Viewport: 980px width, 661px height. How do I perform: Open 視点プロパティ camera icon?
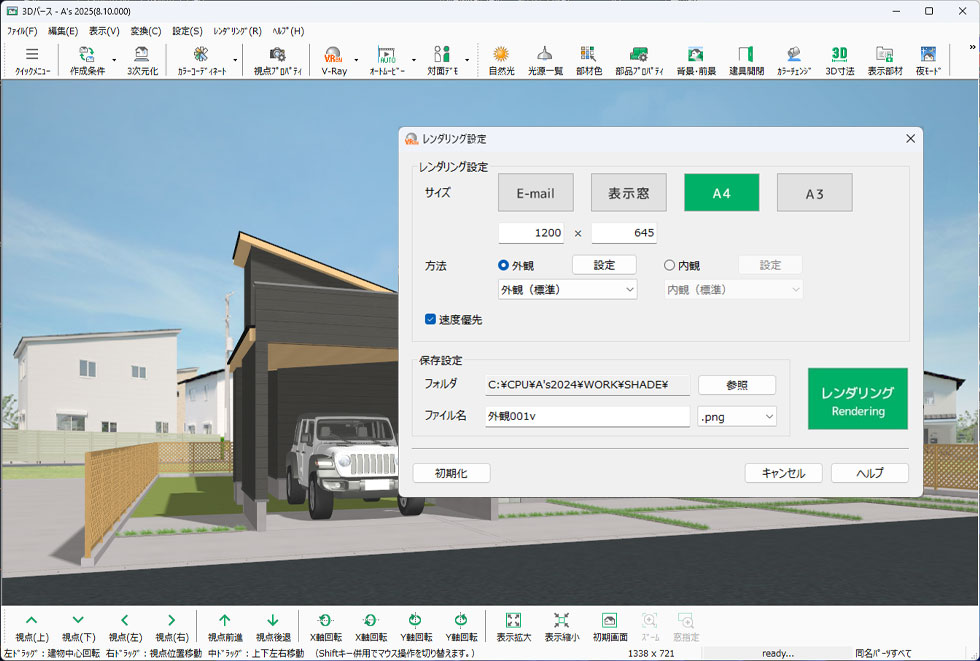(278, 60)
